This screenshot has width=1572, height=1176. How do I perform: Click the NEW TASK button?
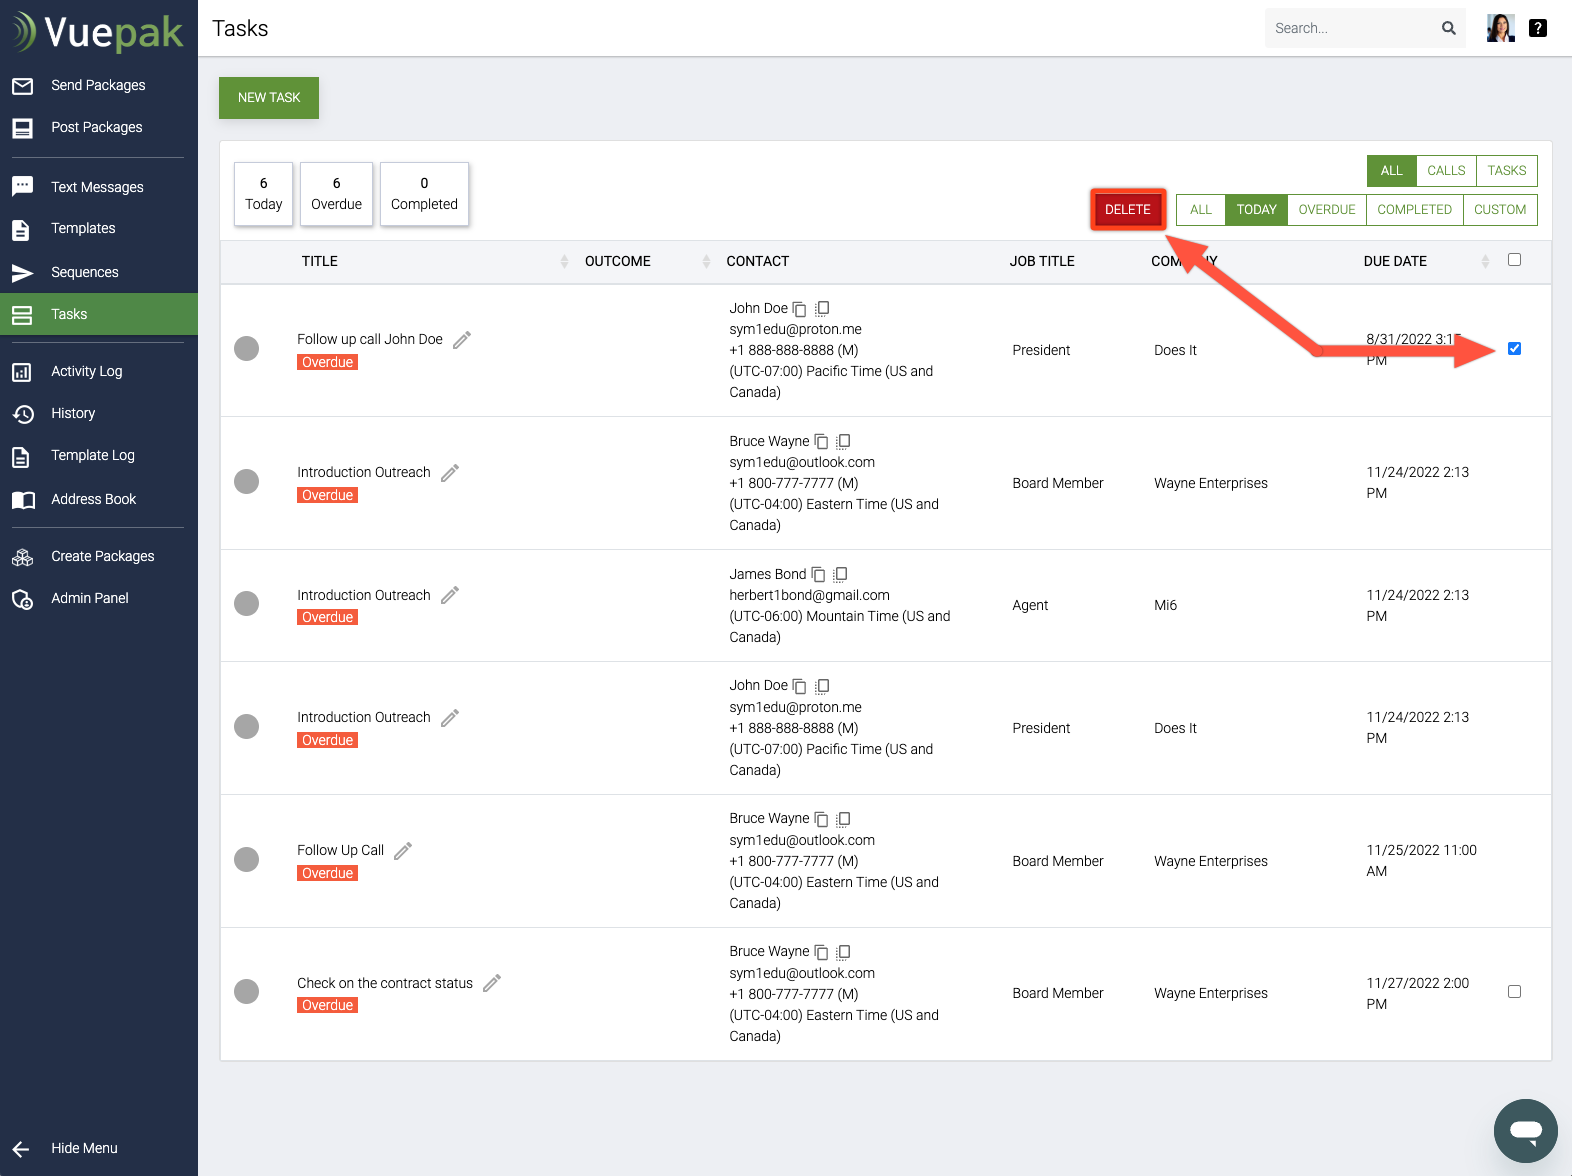click(269, 98)
